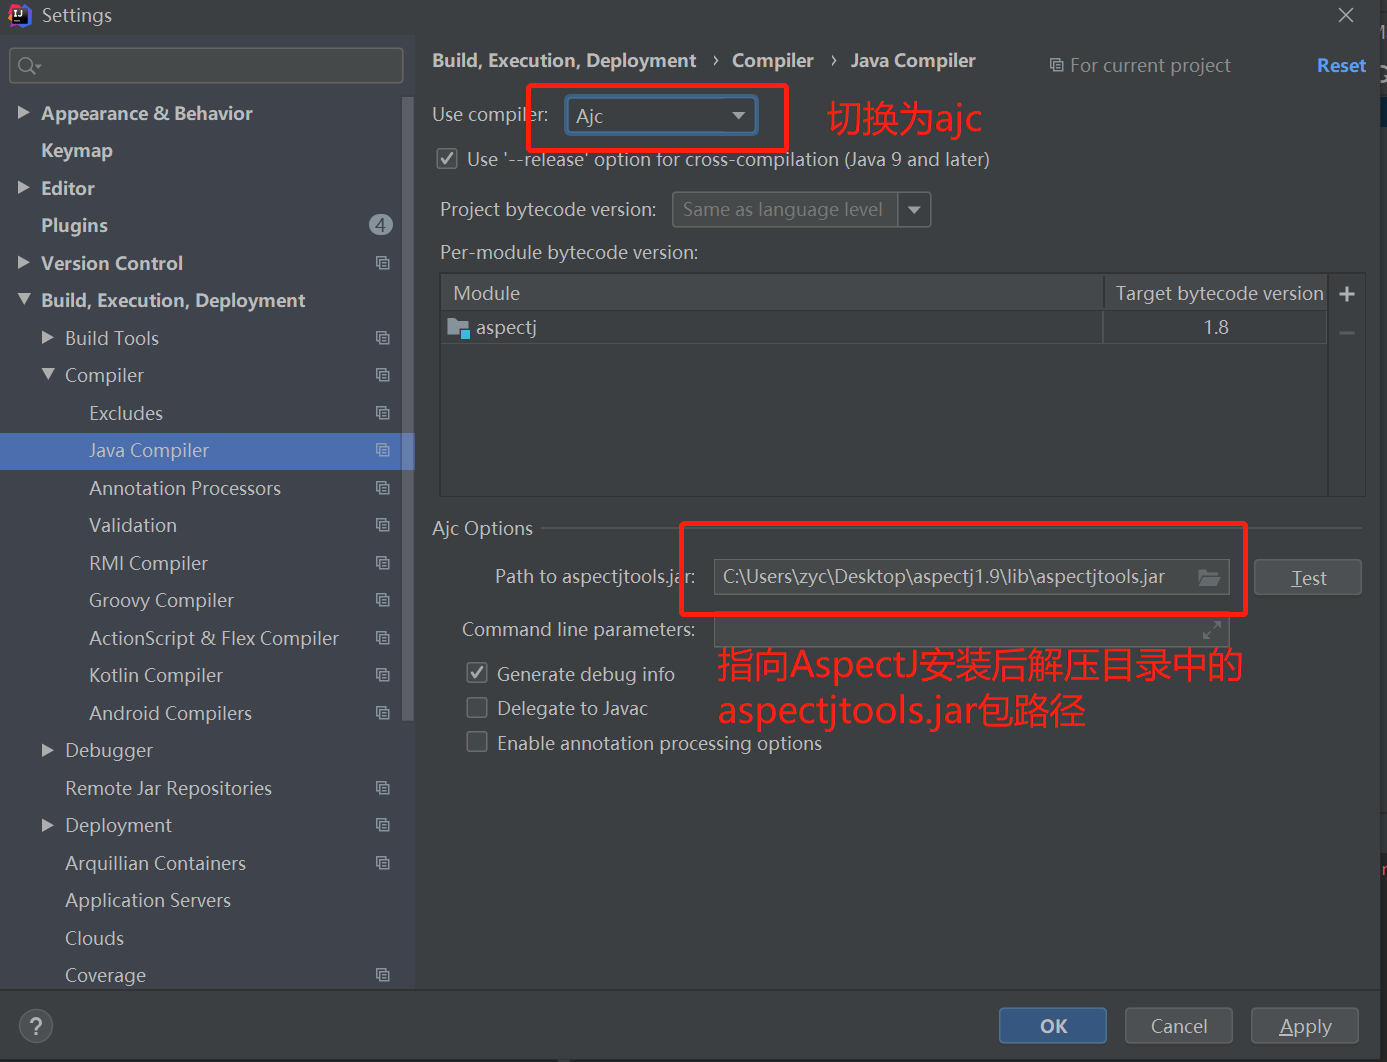Click the minus icon to remove module
1387x1062 pixels.
[1347, 333]
